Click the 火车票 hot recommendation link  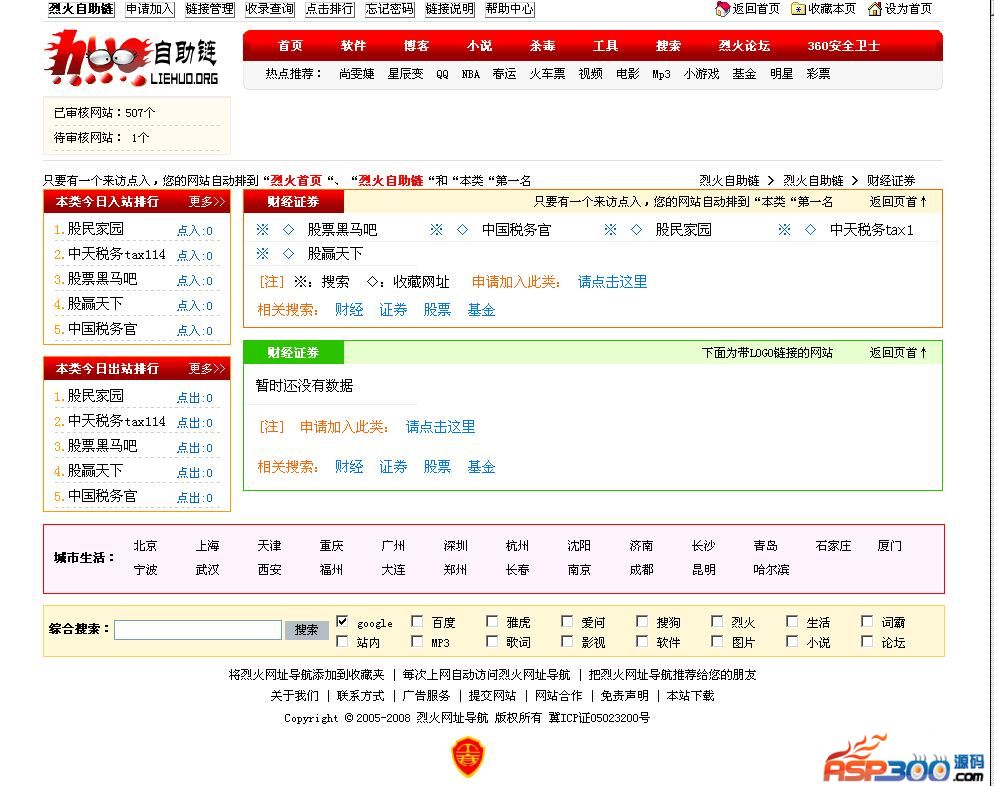pyautogui.click(x=547, y=74)
